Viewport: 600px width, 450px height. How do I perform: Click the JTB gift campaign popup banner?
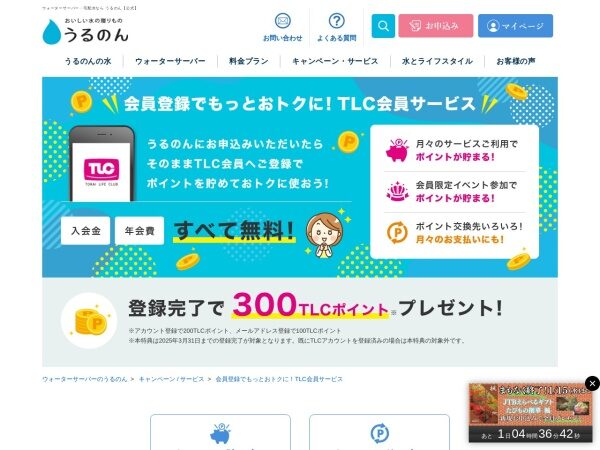(530, 413)
